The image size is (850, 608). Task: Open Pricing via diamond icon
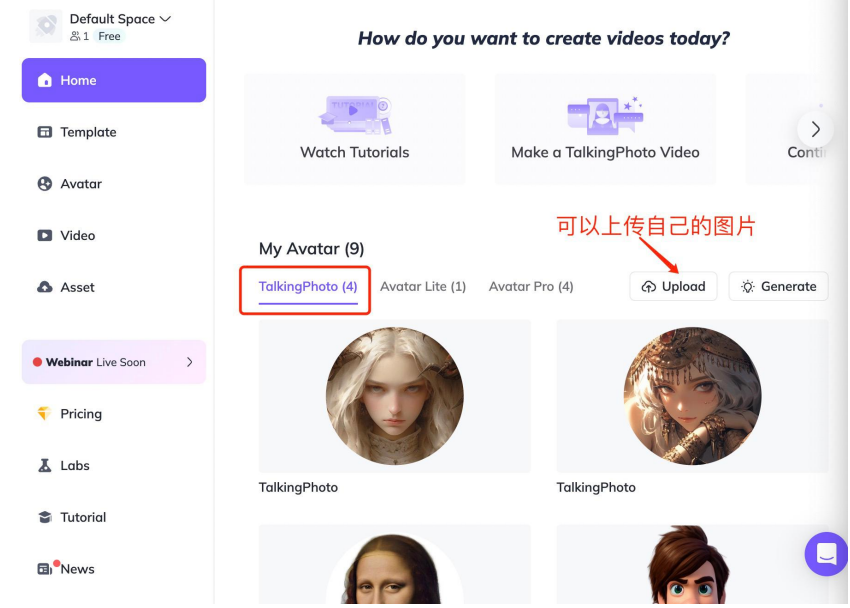pos(45,414)
